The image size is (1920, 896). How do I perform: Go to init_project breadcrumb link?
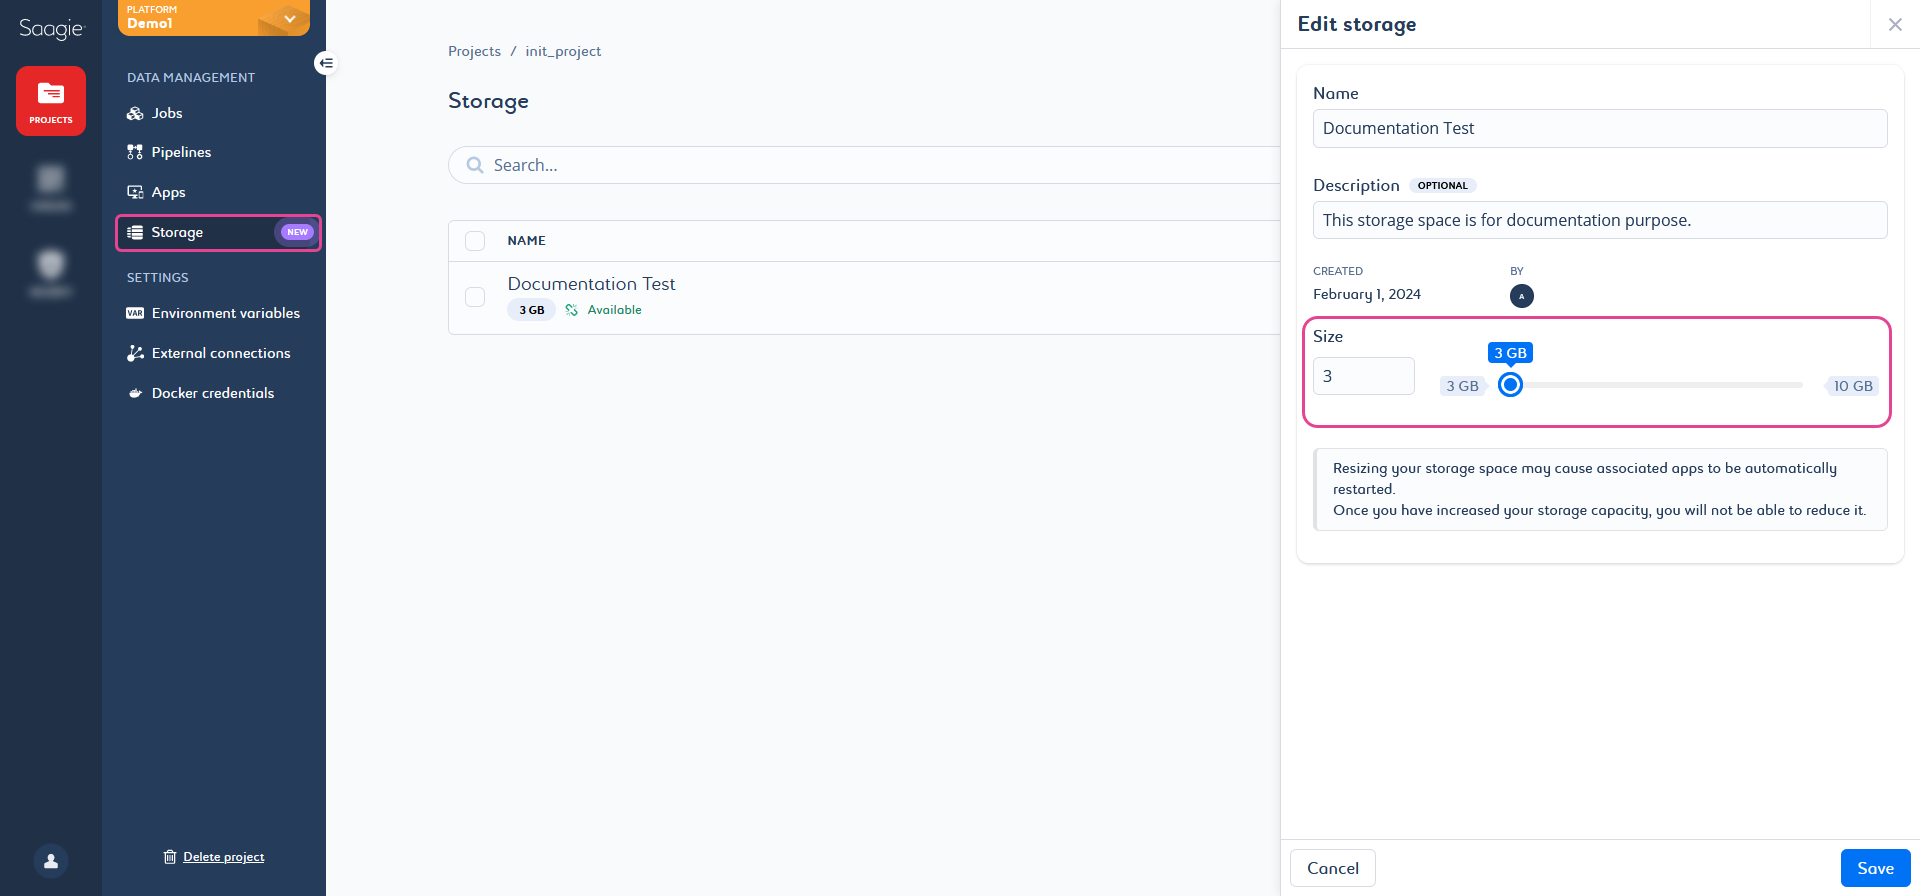pos(563,51)
